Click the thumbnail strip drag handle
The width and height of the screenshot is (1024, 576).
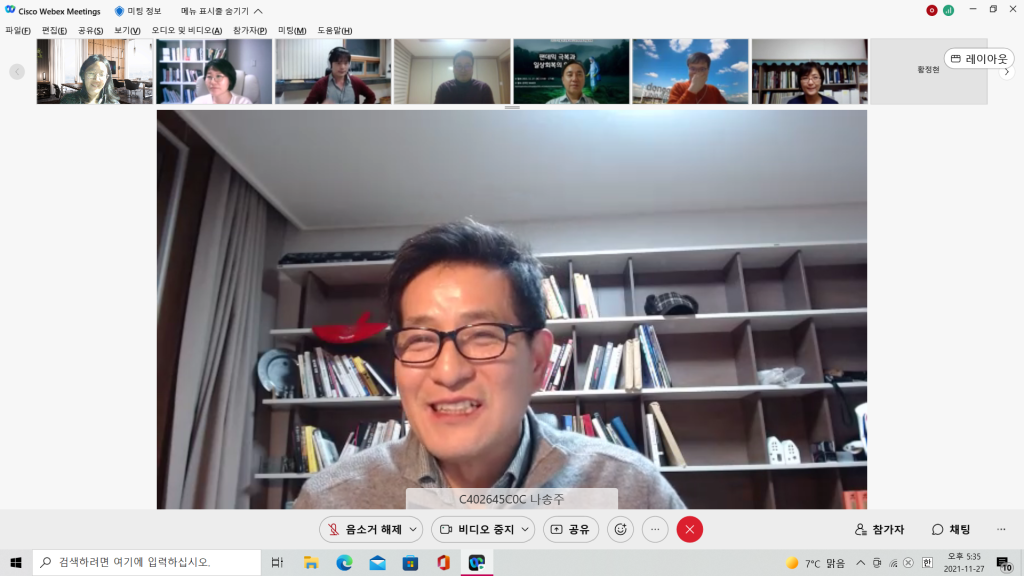512,107
